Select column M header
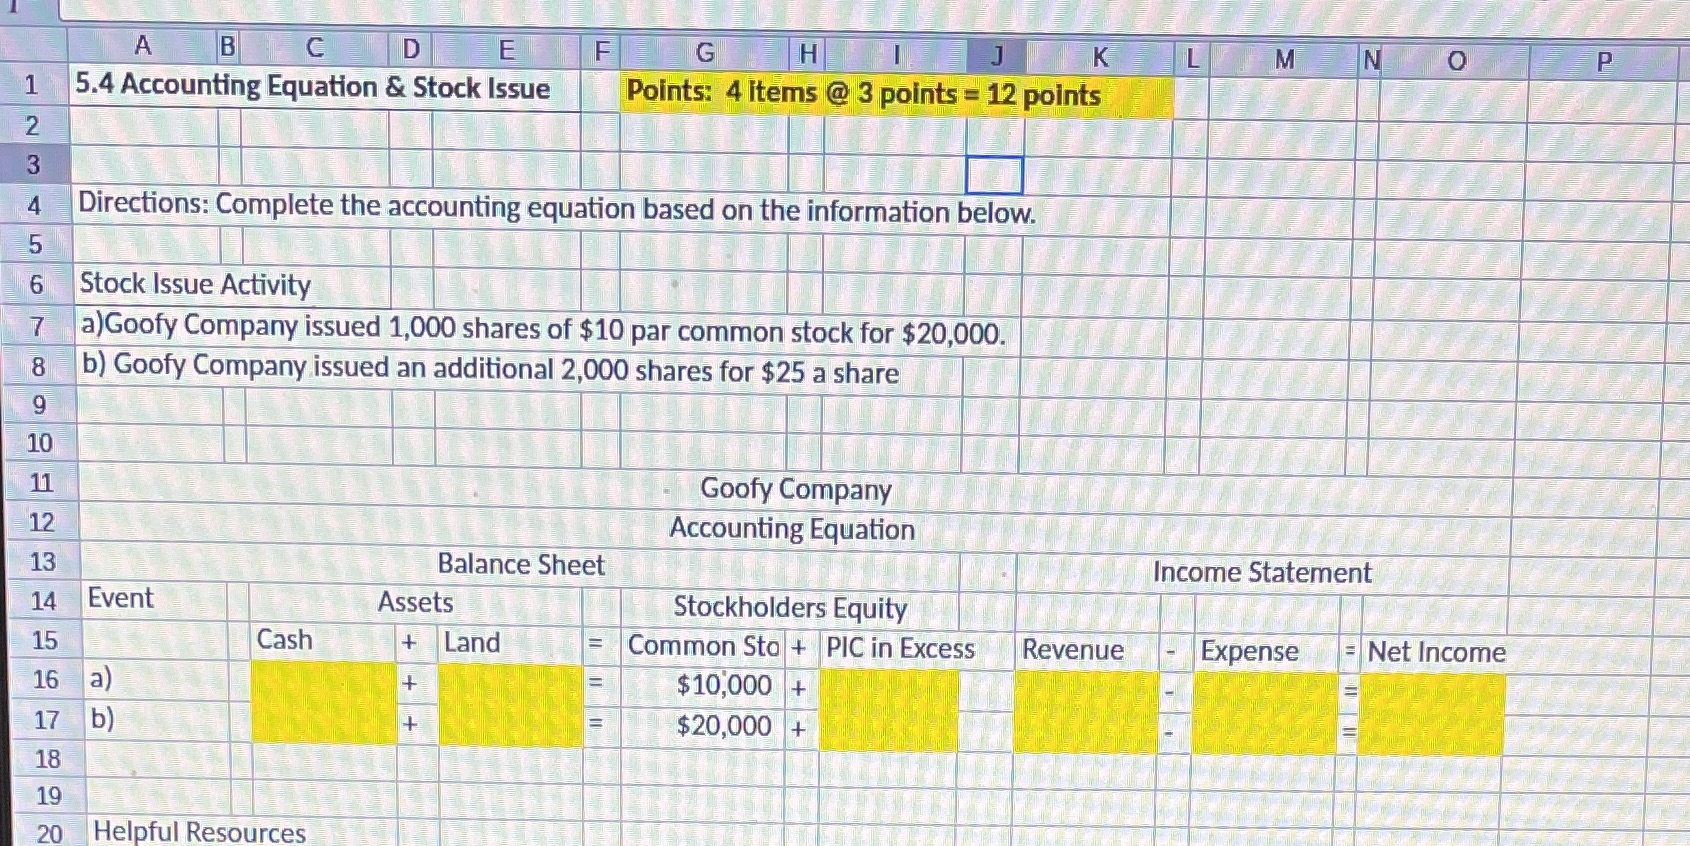Image resolution: width=1690 pixels, height=846 pixels. 1284,60
